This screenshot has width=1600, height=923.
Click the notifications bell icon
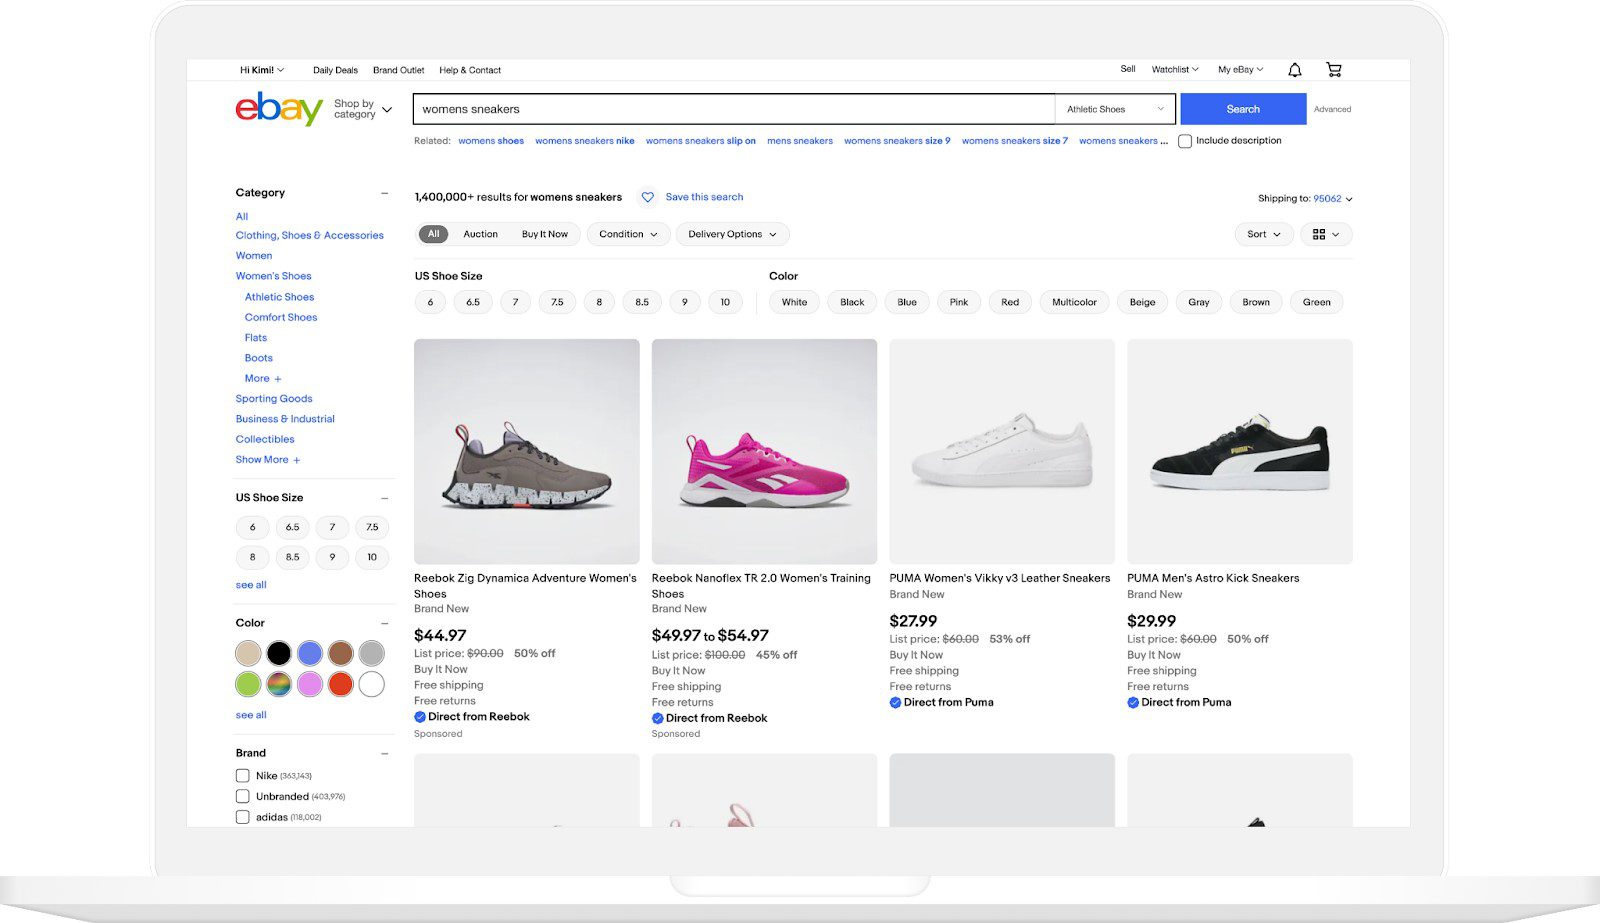pyautogui.click(x=1294, y=68)
